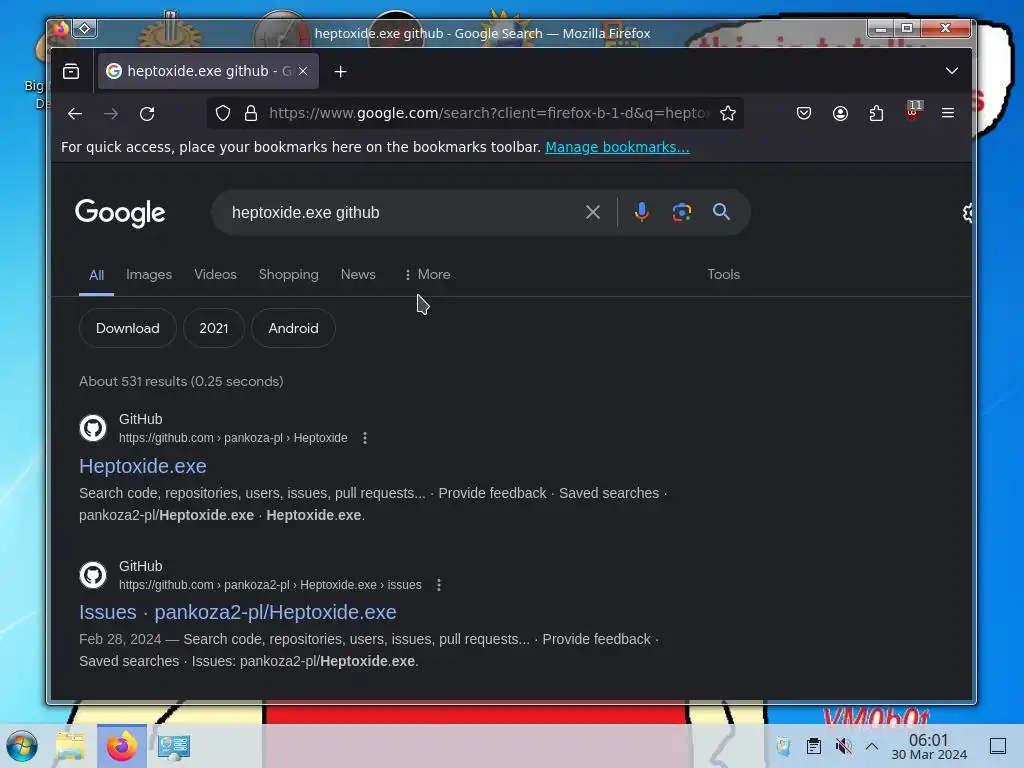This screenshot has width=1024, height=768.
Task: Switch to the Shopping tab
Action: [289, 275]
